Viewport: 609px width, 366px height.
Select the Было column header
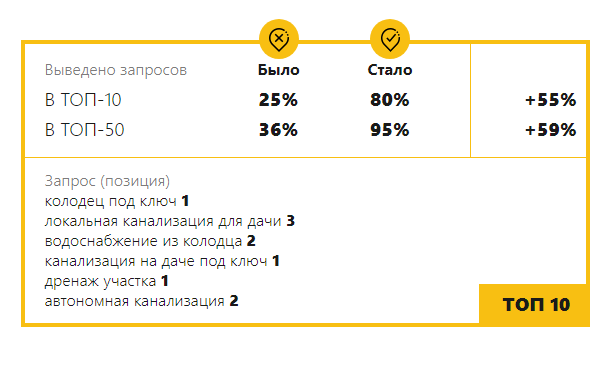[278, 70]
